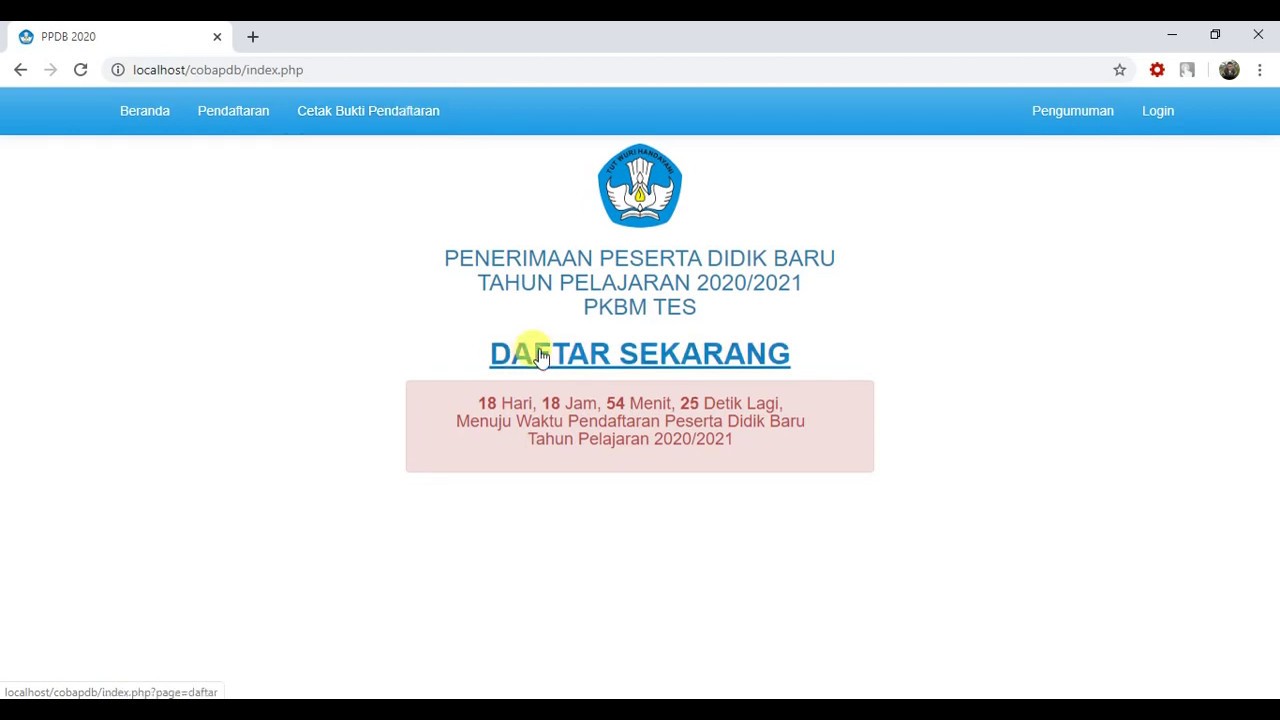The image size is (1280, 720).
Task: Click the countdown text starting with 18 Hari
Action: pos(630,403)
